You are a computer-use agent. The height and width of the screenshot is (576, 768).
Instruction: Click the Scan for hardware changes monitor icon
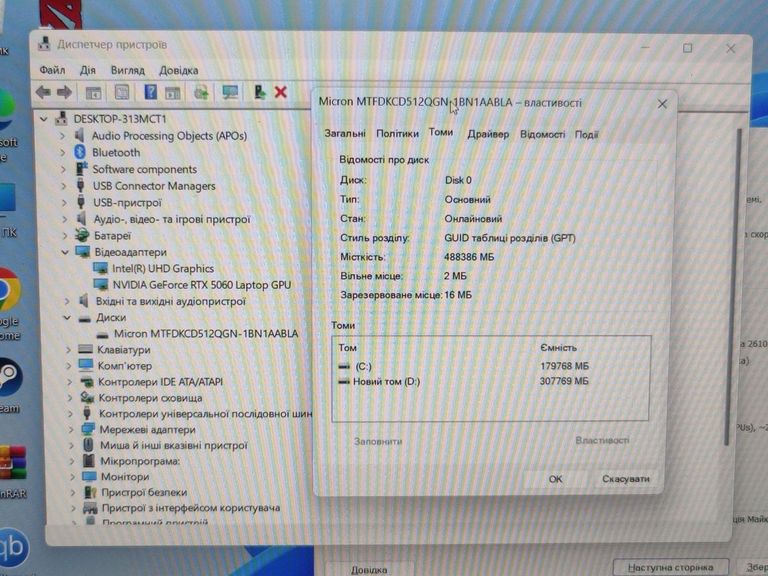(230, 92)
